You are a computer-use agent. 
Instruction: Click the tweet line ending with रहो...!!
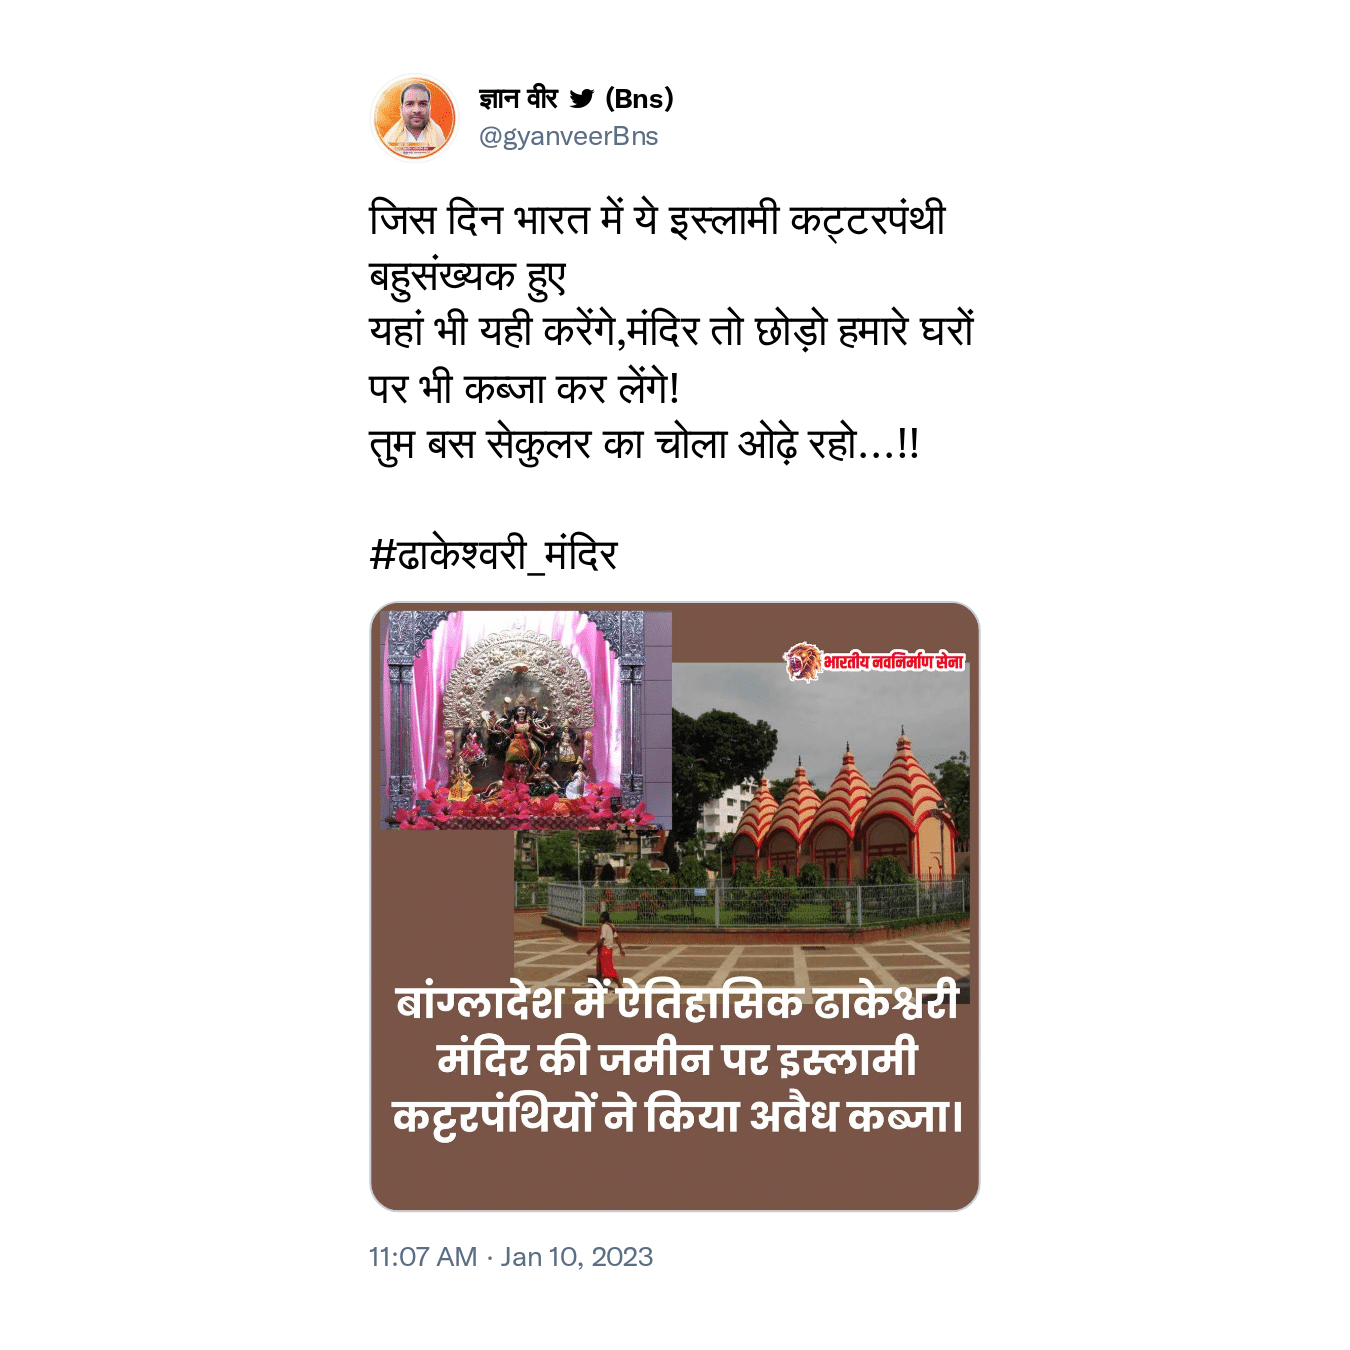tap(644, 444)
